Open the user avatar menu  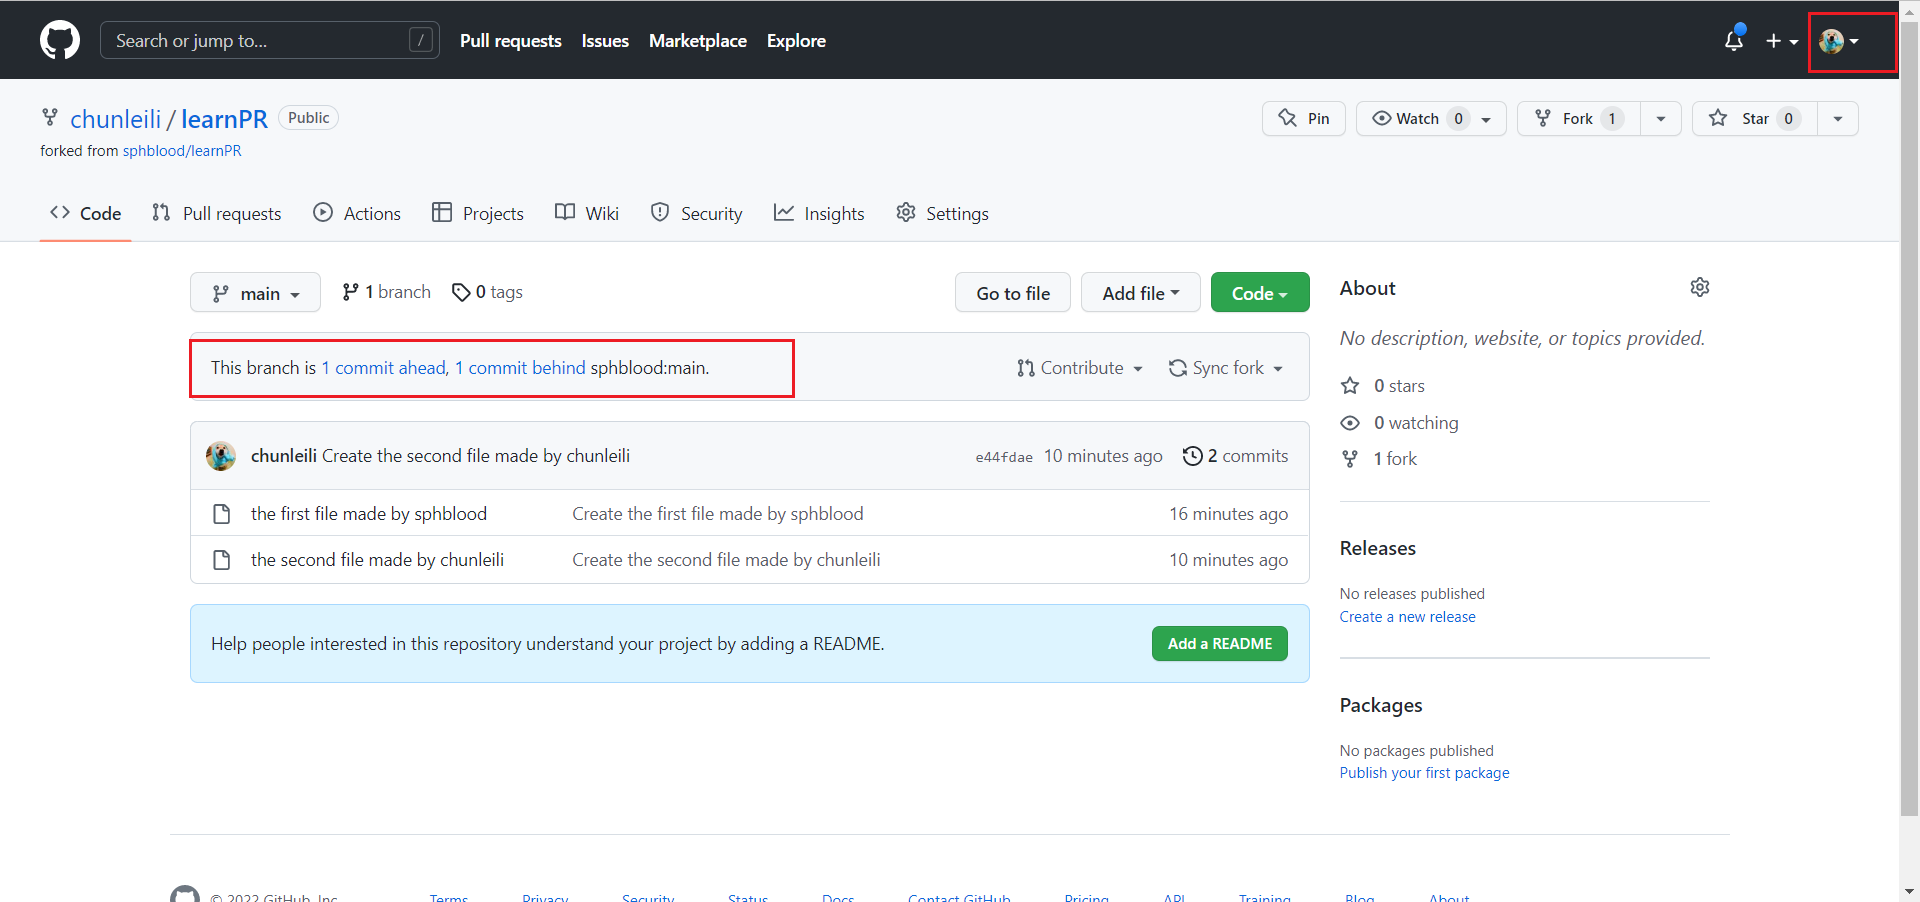(x=1839, y=41)
